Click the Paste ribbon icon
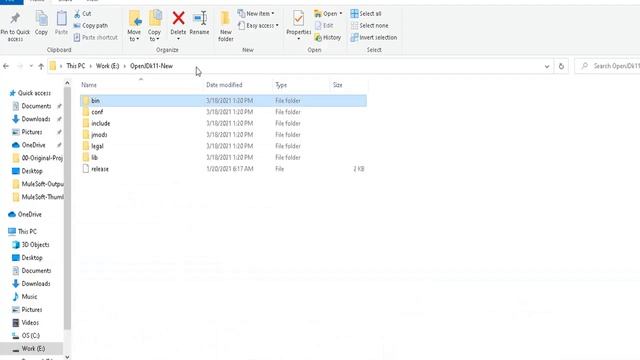This screenshot has height=360, width=640. 61,18
